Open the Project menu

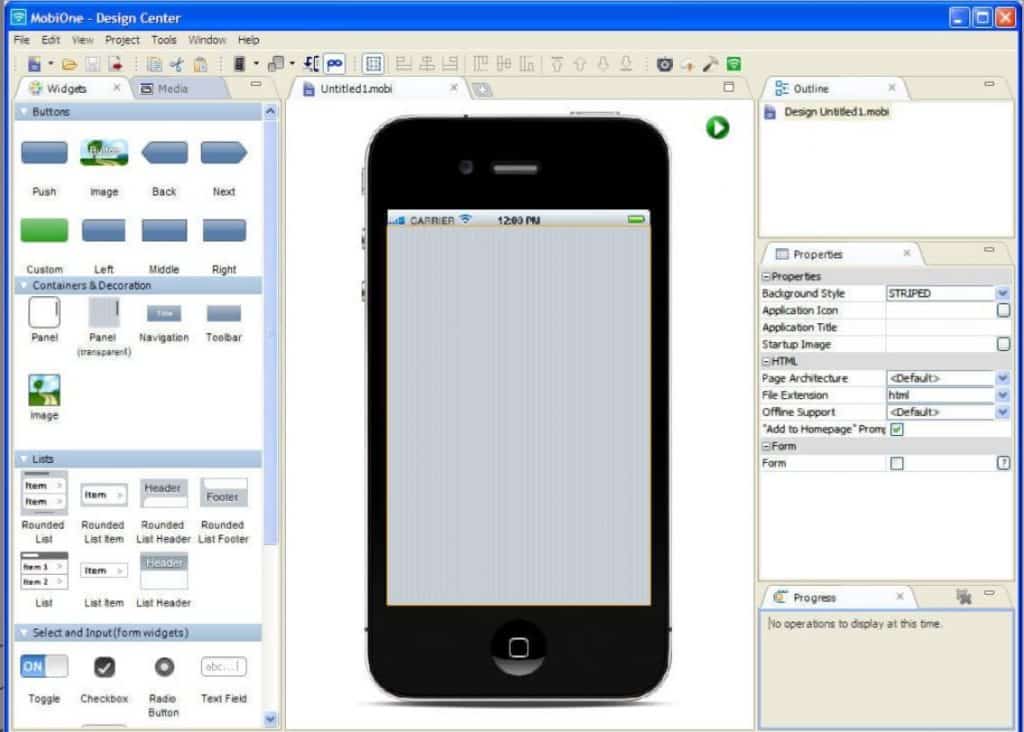(122, 40)
